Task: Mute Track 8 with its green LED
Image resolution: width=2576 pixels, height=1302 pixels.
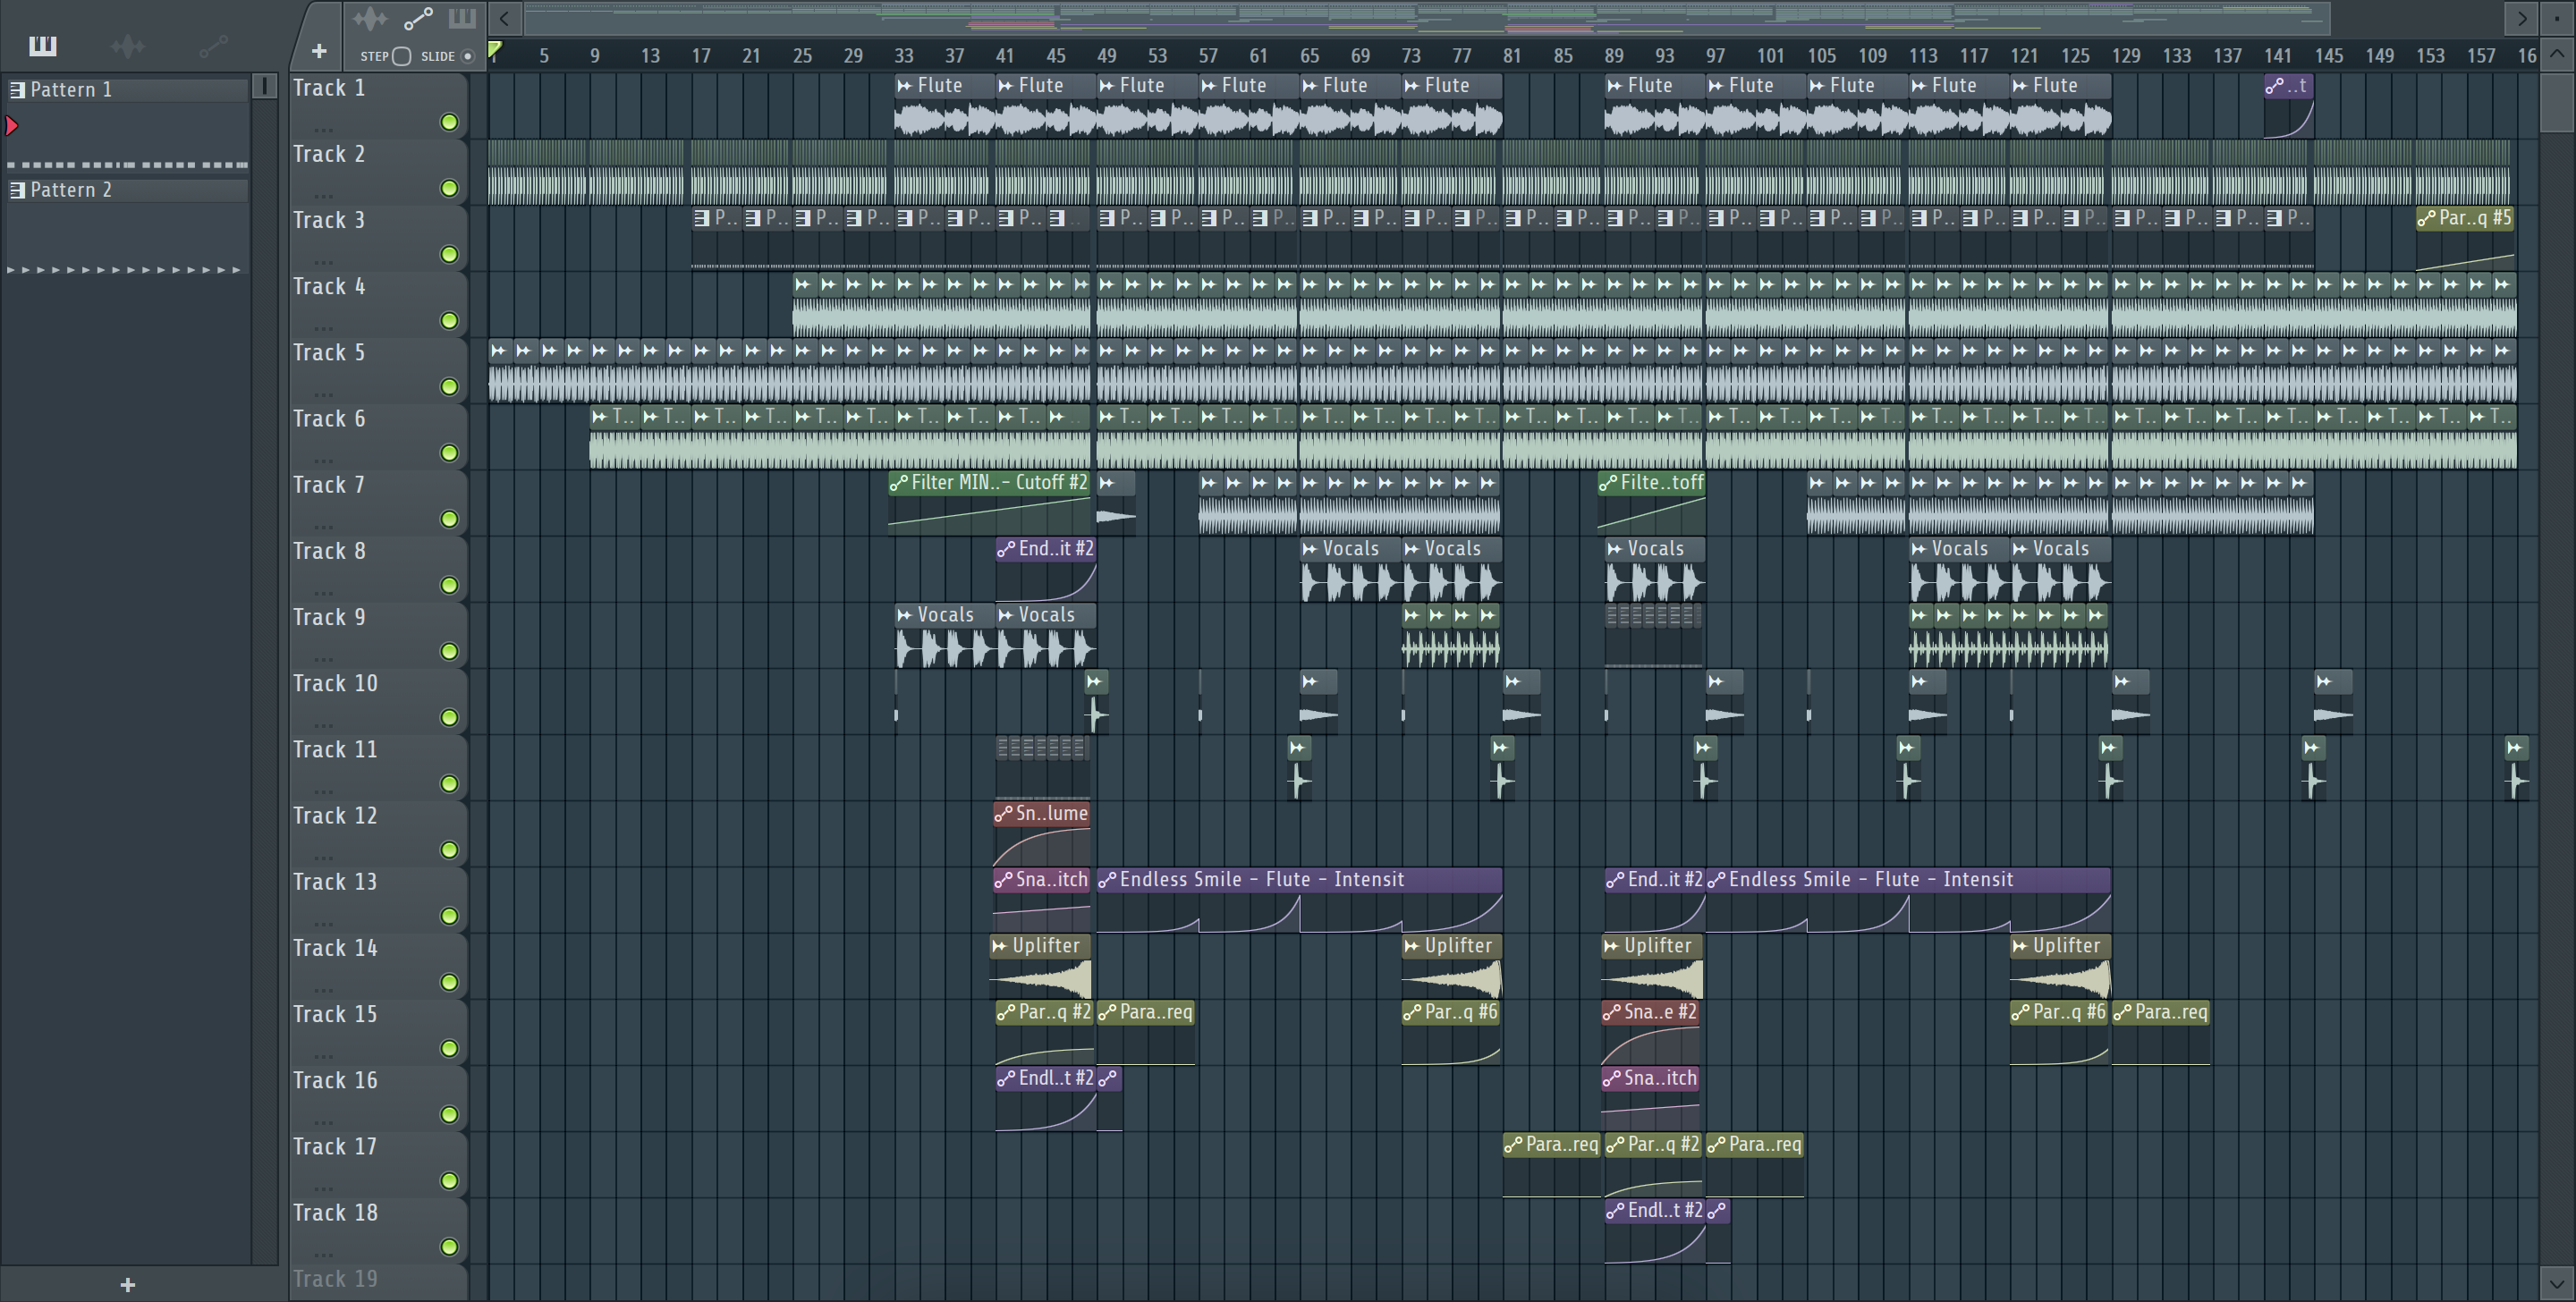Action: coord(450,585)
